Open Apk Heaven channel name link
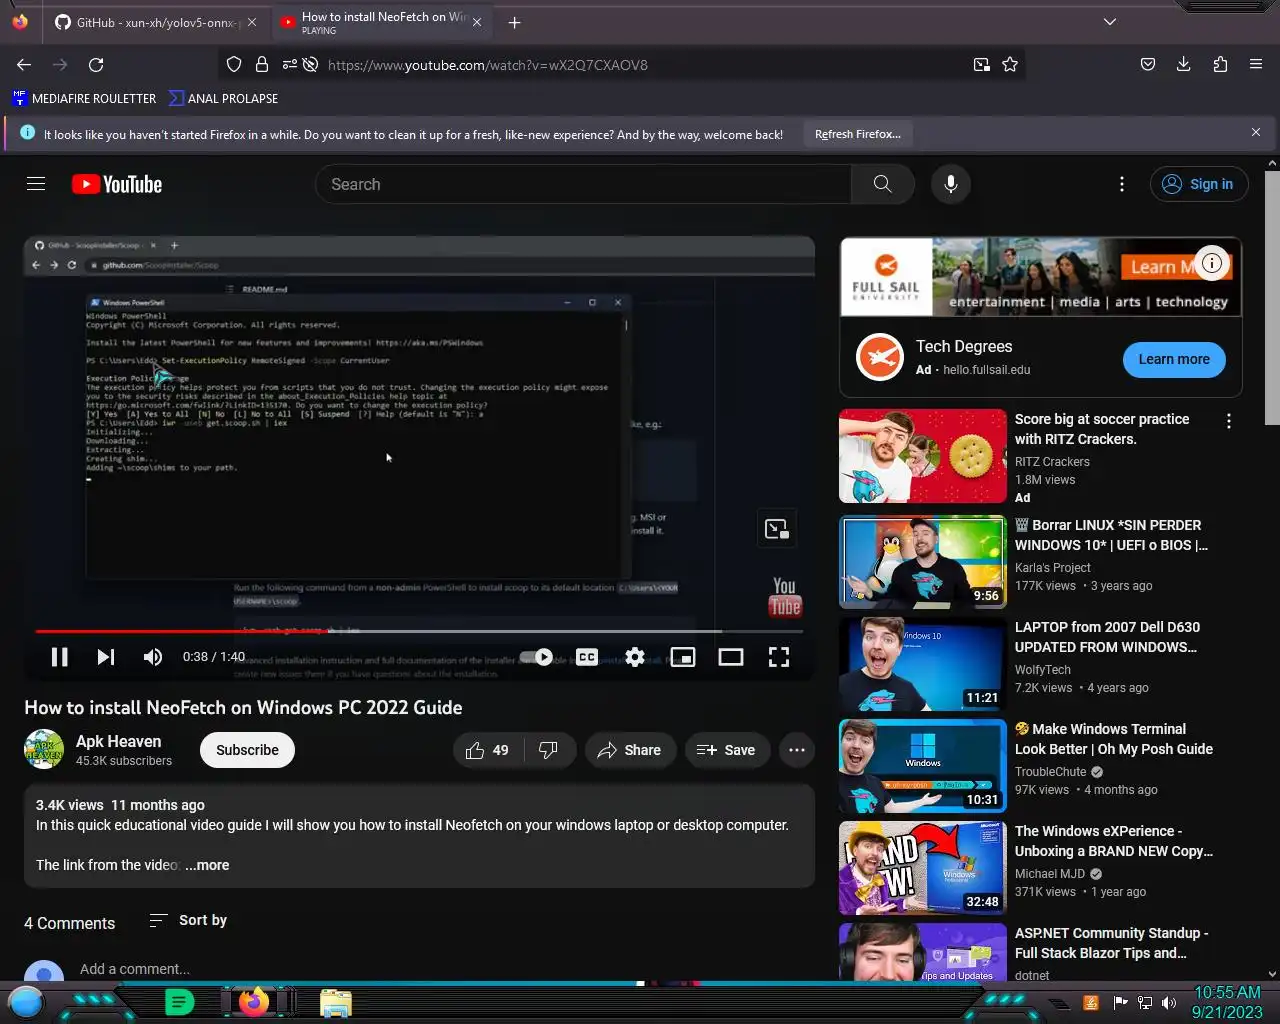1280x1024 pixels. pyautogui.click(x=118, y=741)
